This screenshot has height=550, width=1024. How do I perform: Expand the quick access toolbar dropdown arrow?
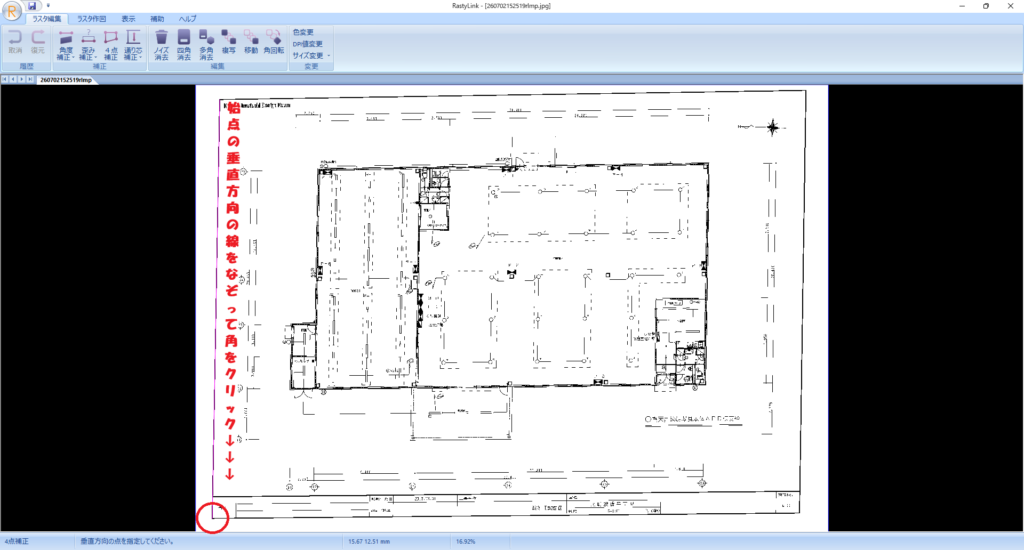[48, 6]
